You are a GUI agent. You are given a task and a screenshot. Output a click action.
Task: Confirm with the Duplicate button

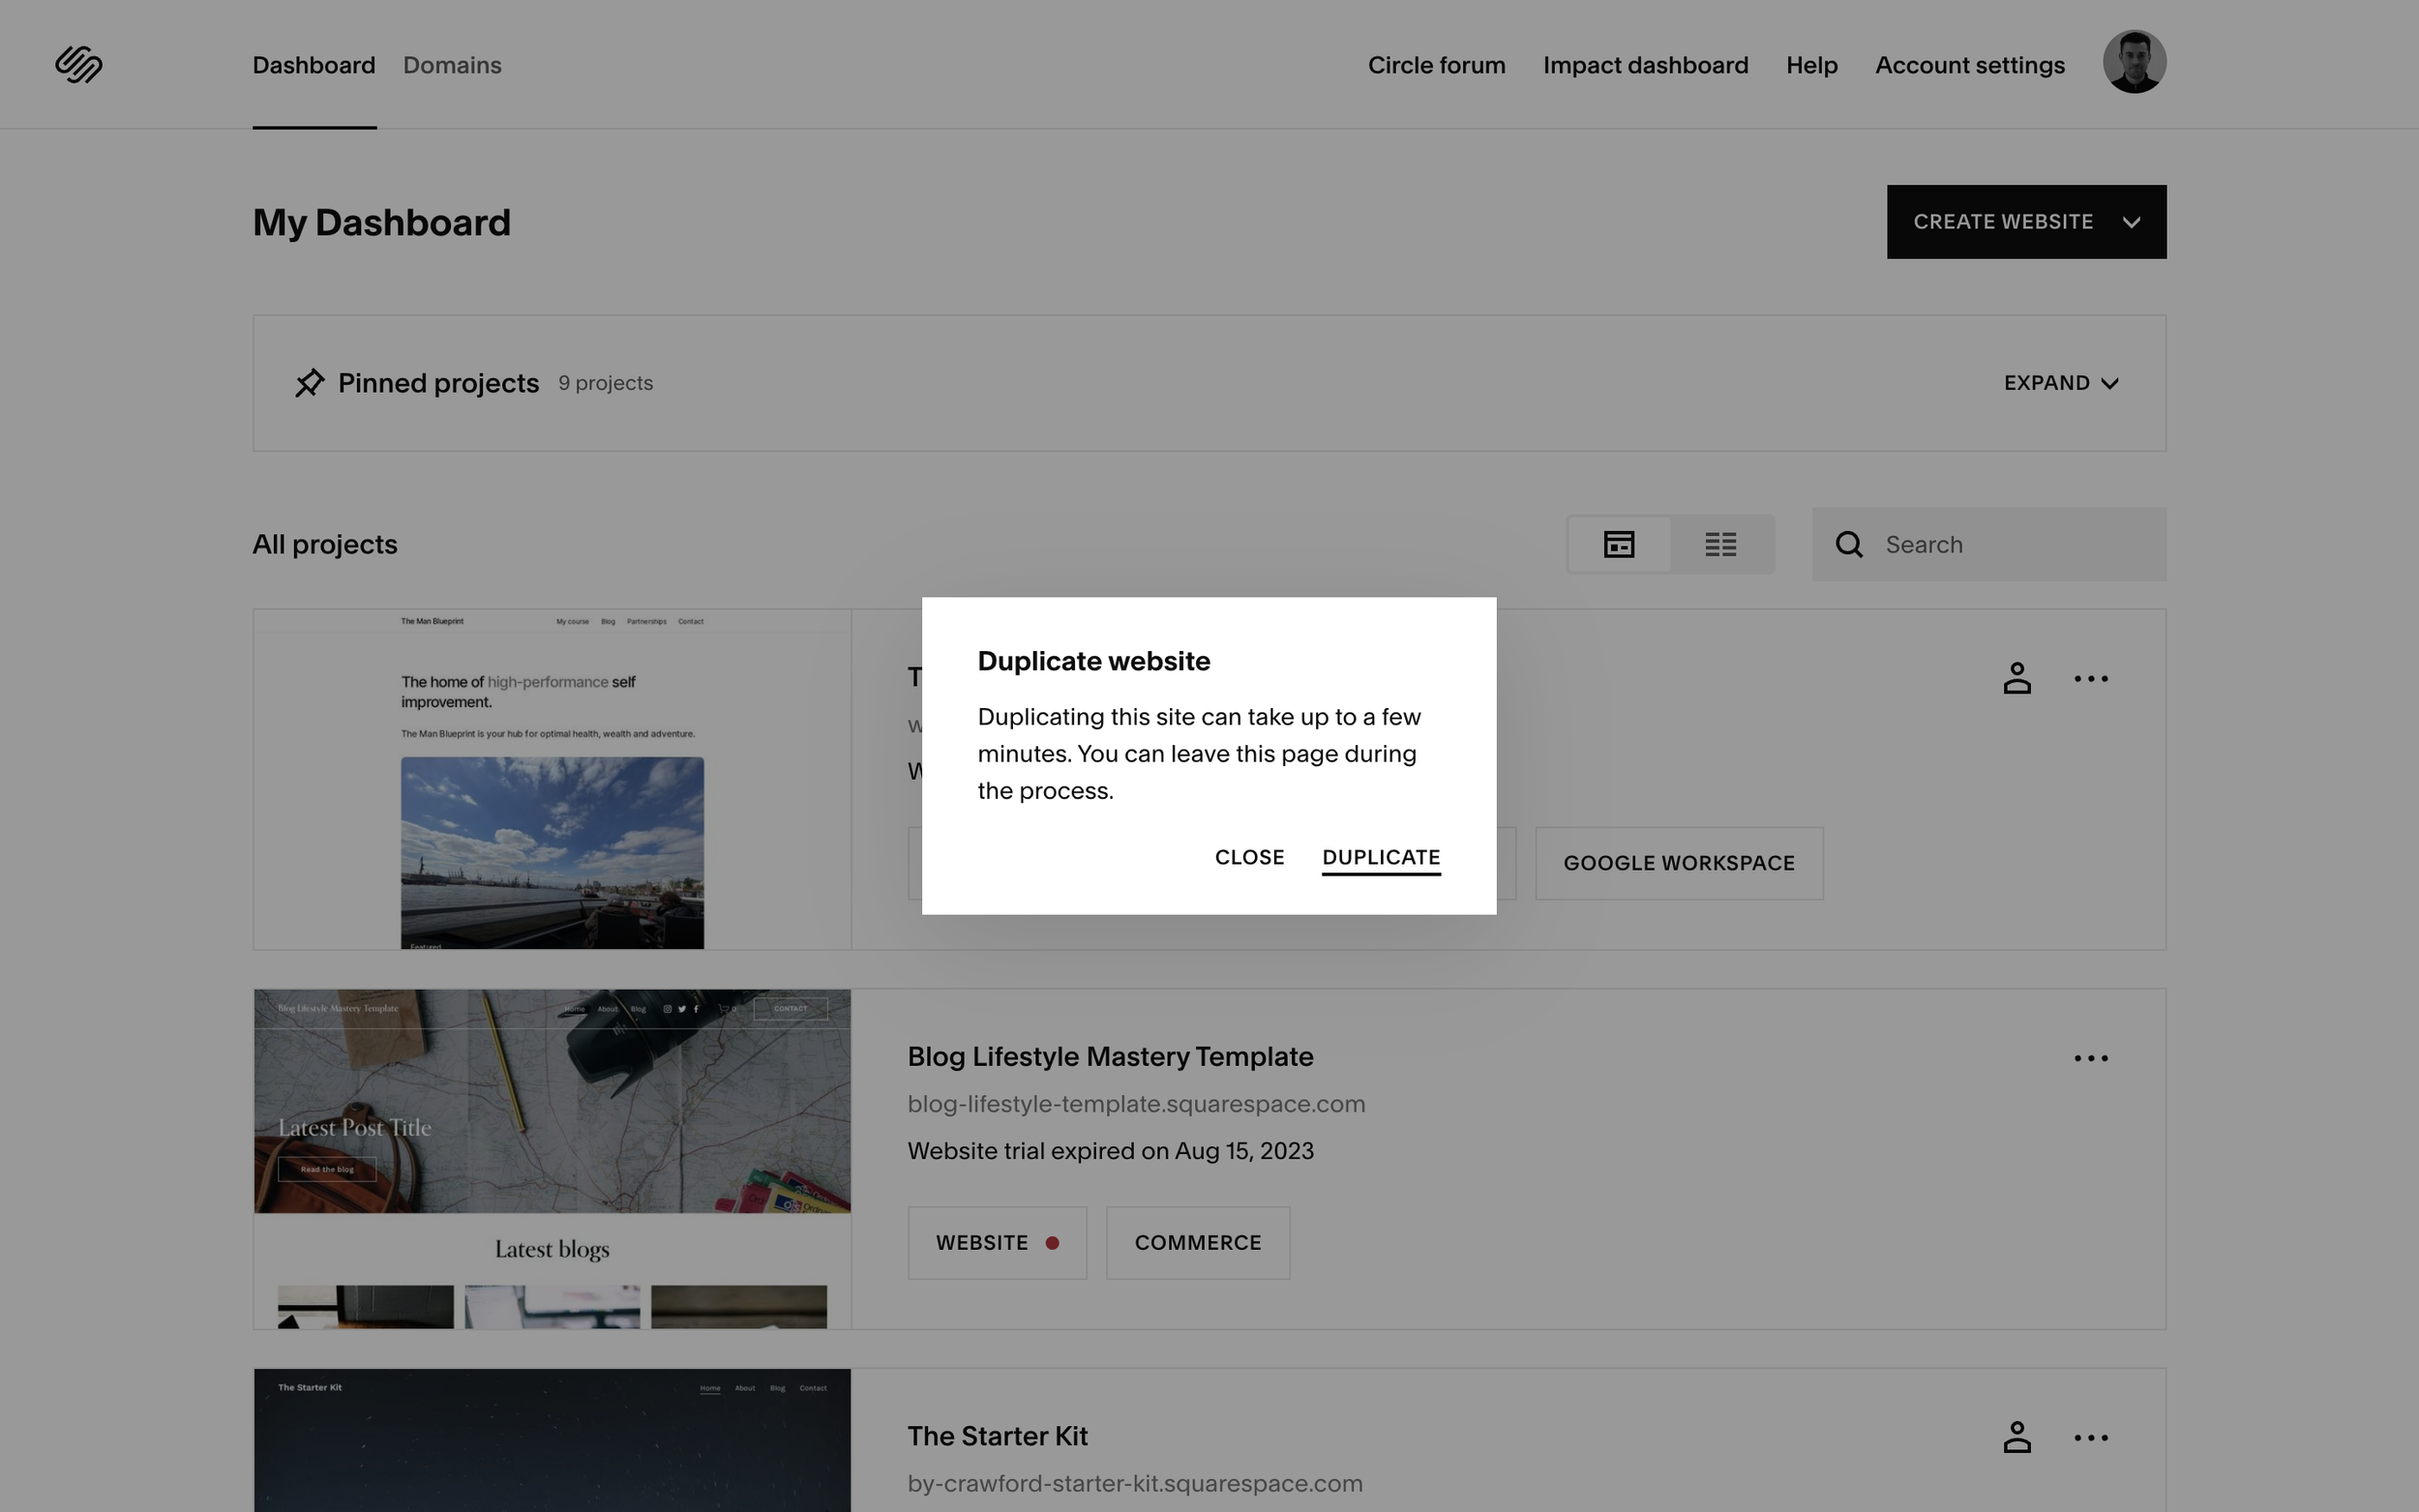pyautogui.click(x=1380, y=857)
